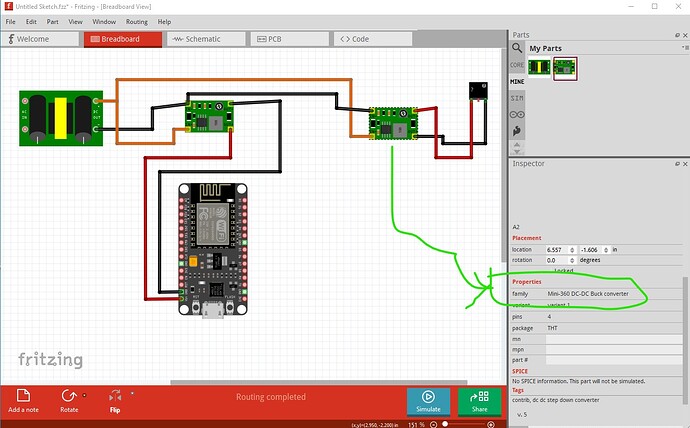Switch to the Welcome tab

[40, 39]
